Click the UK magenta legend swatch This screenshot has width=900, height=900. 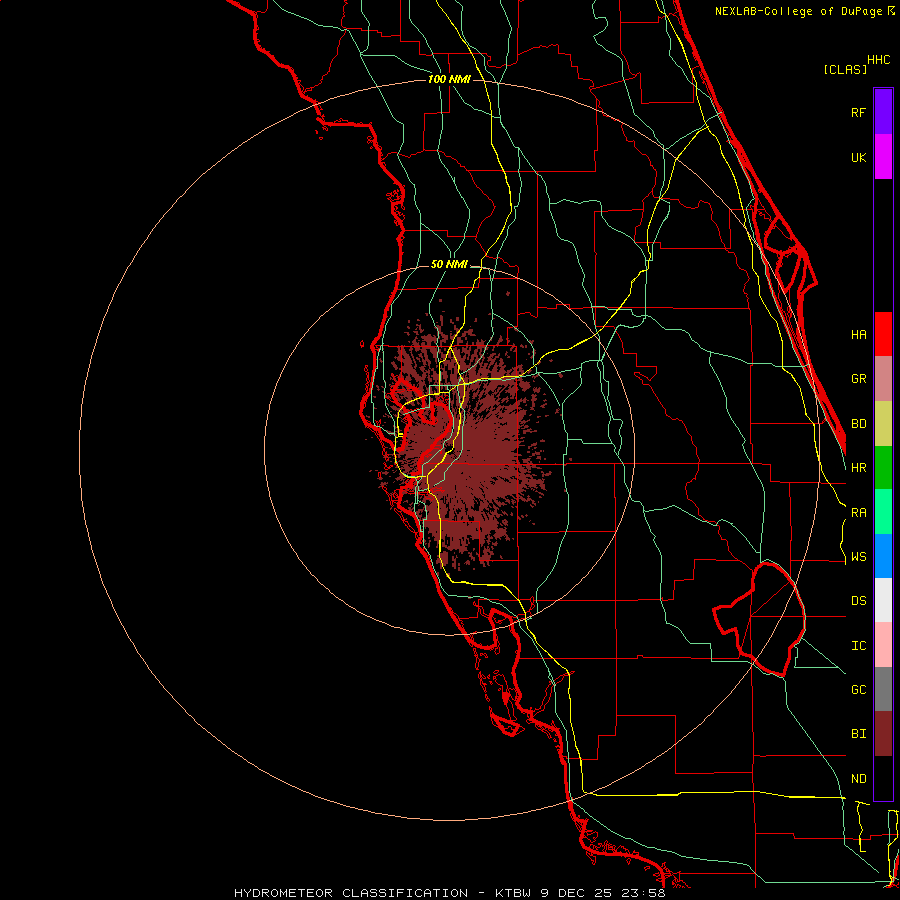click(883, 157)
